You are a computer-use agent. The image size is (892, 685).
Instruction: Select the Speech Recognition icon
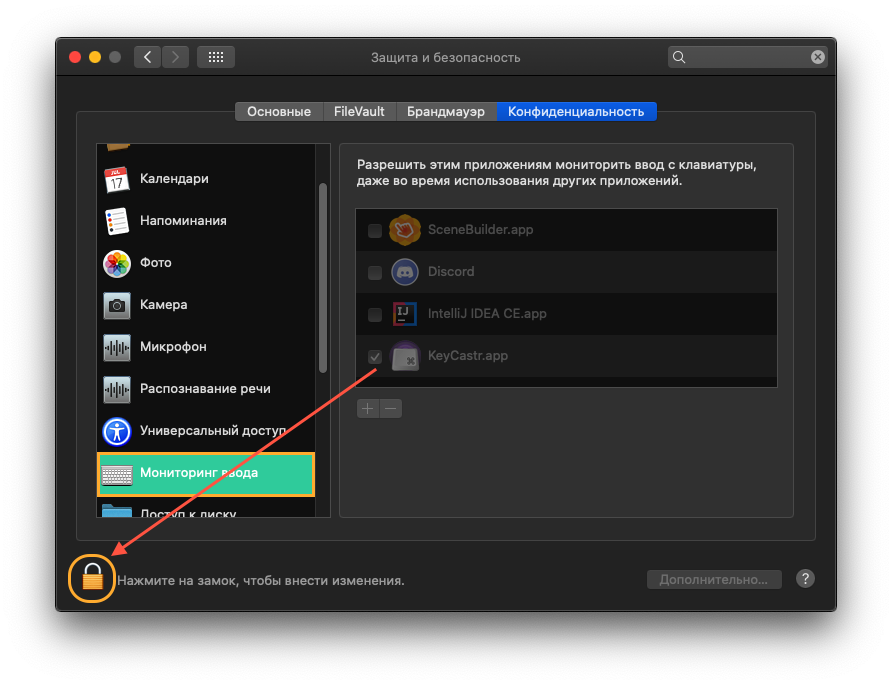point(117,390)
